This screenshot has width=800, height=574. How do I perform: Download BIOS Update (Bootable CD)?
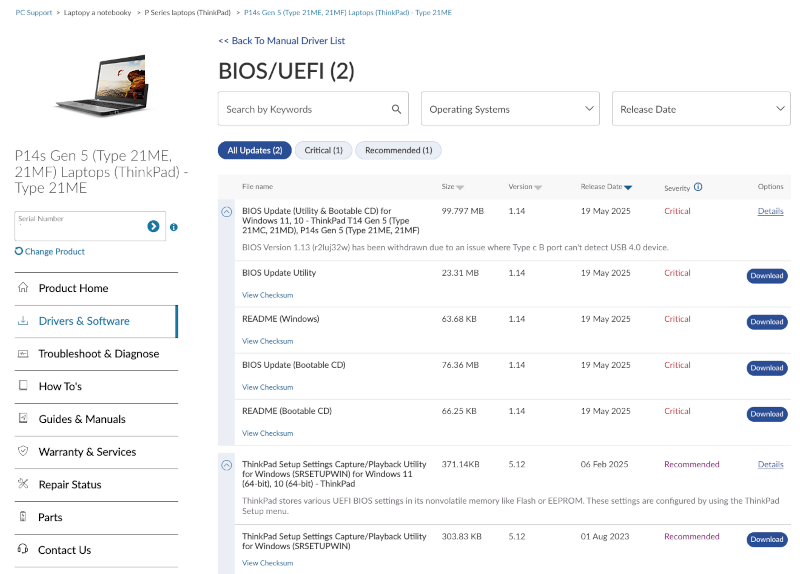[x=767, y=368]
